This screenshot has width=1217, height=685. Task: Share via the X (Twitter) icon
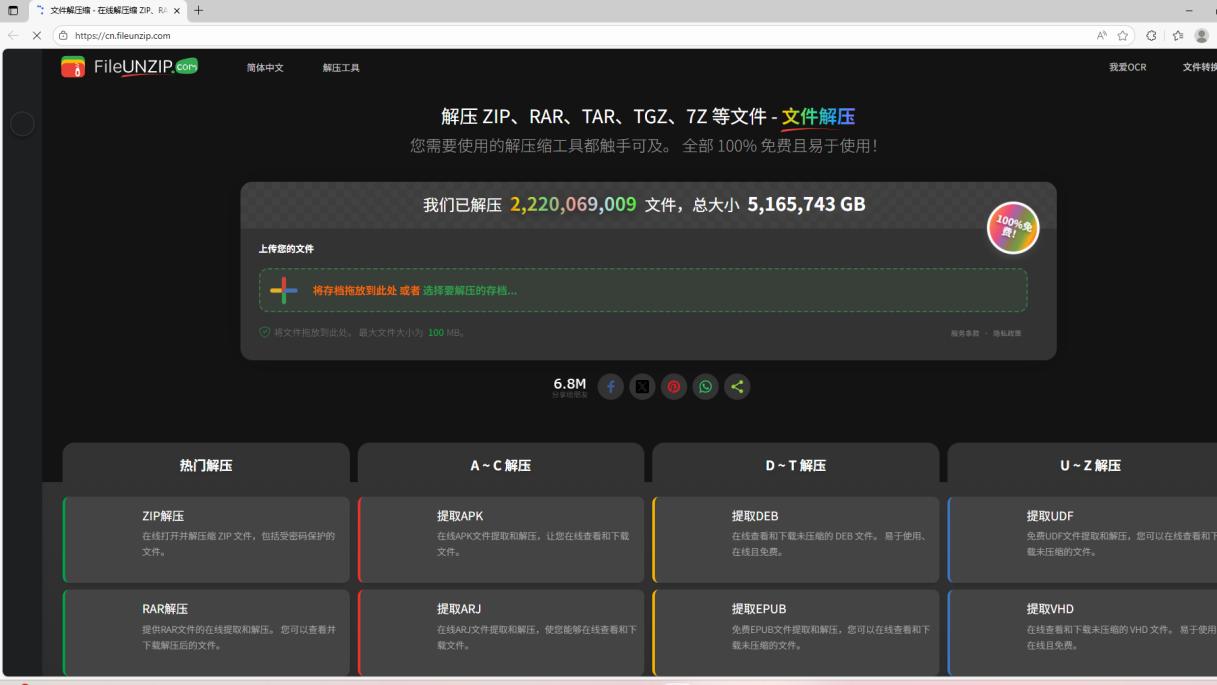[x=642, y=387]
